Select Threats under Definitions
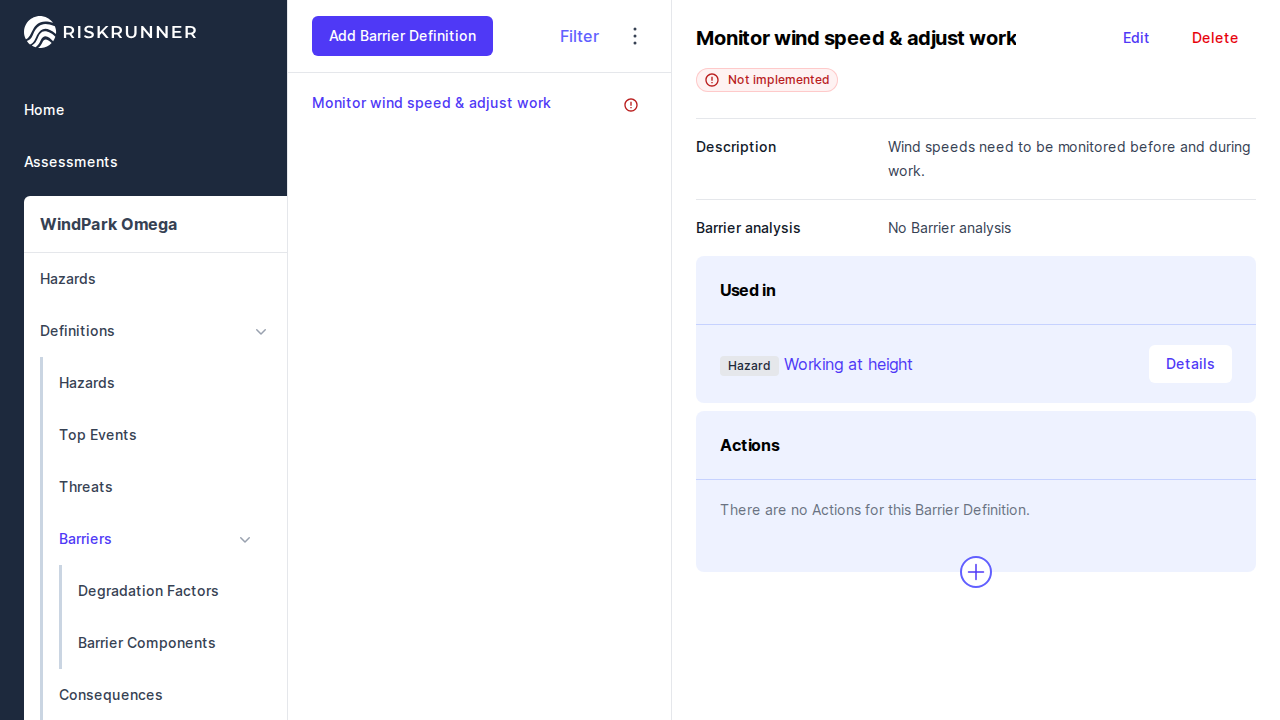1280x720 pixels. tap(86, 487)
